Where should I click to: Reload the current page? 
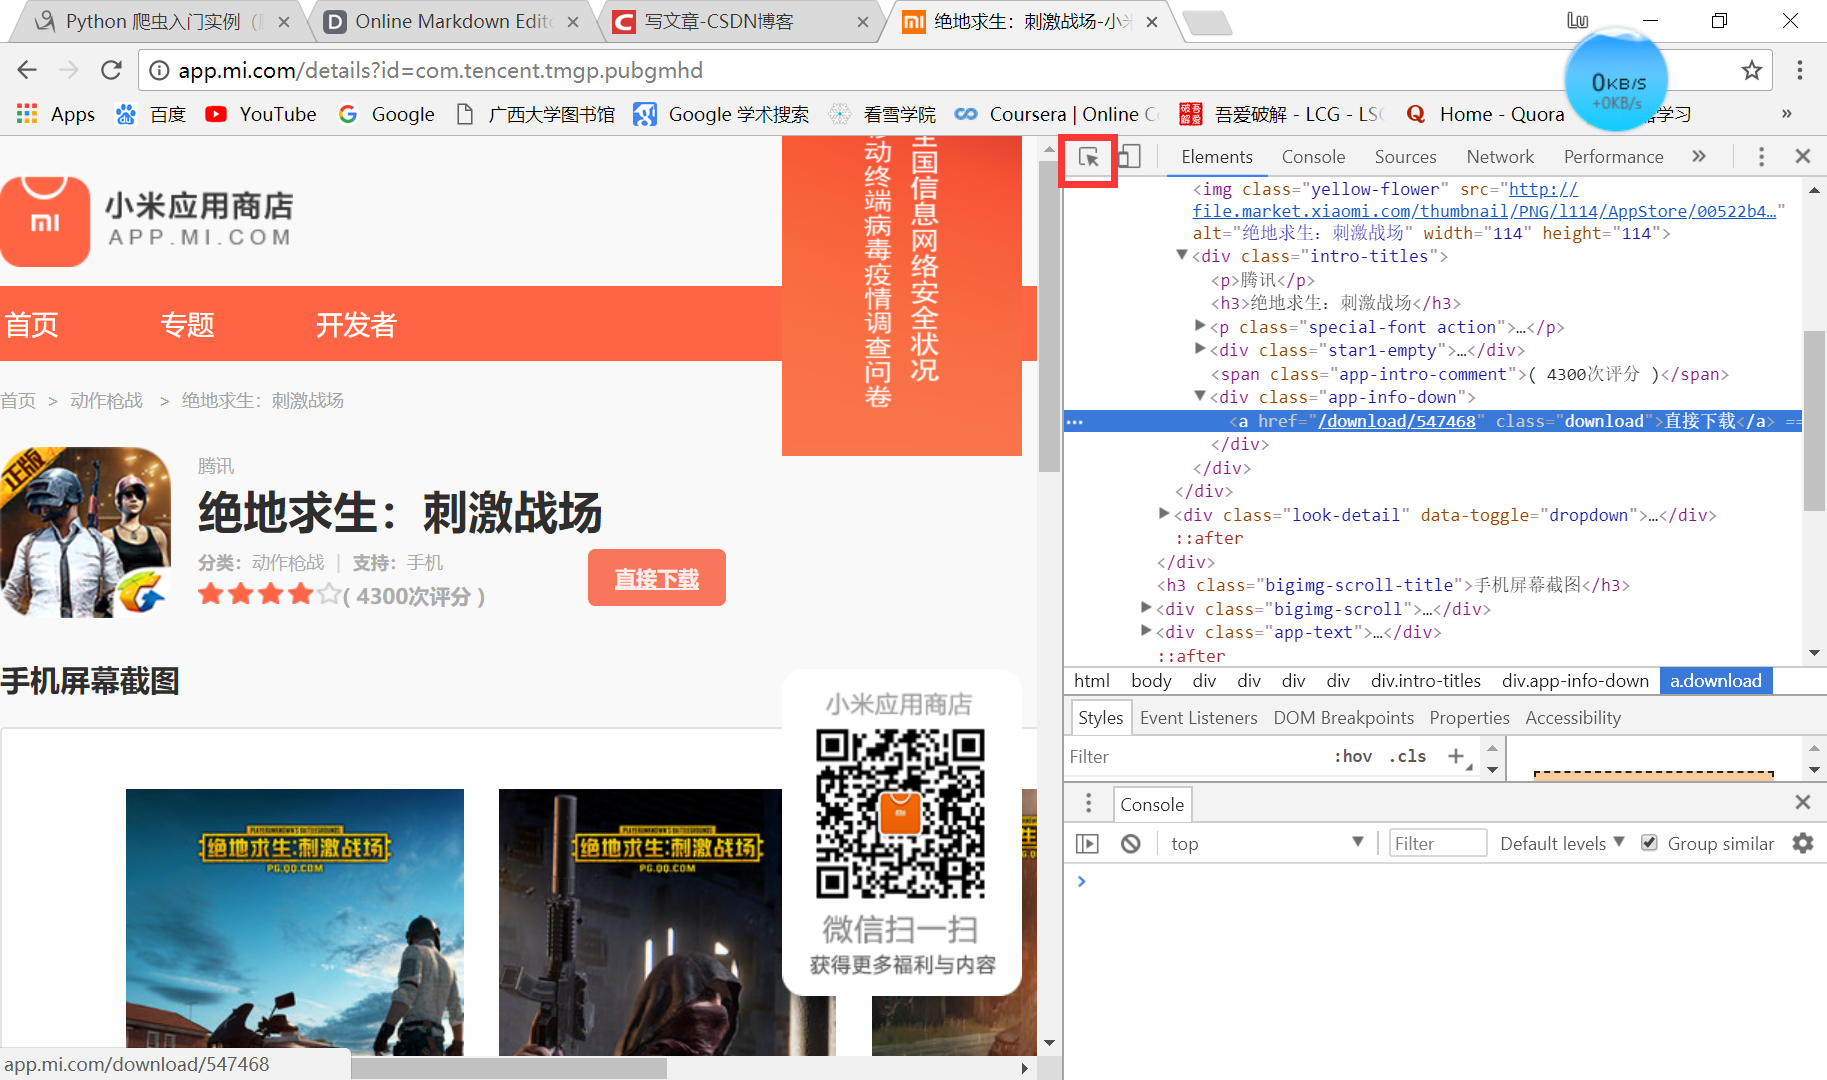point(111,70)
